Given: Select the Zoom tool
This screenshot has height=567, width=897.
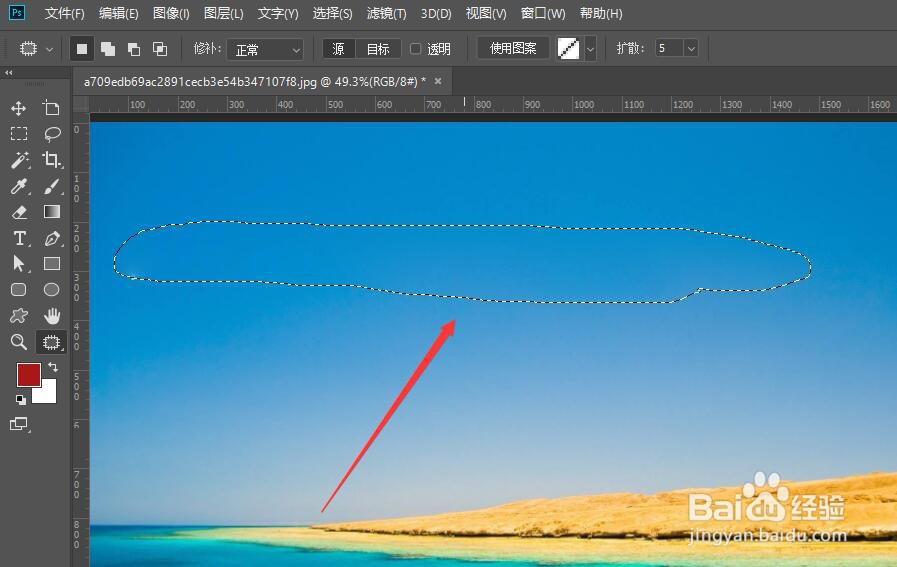Looking at the screenshot, I should point(18,342).
